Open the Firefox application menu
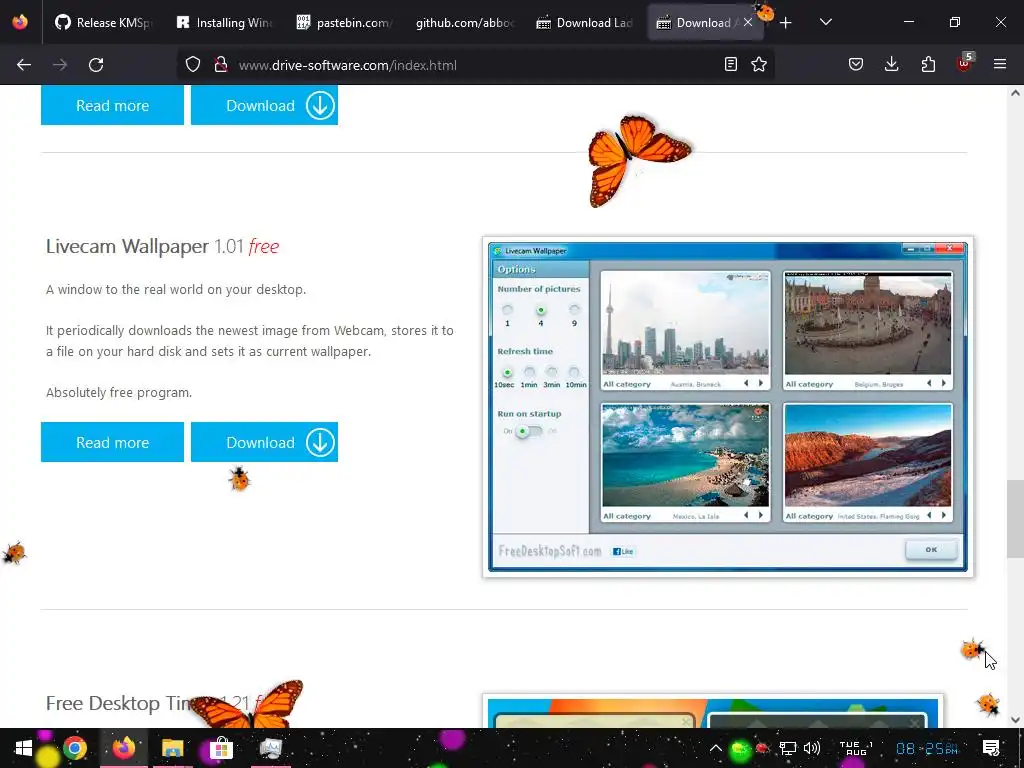Image resolution: width=1024 pixels, height=768 pixels. tap(1000, 64)
